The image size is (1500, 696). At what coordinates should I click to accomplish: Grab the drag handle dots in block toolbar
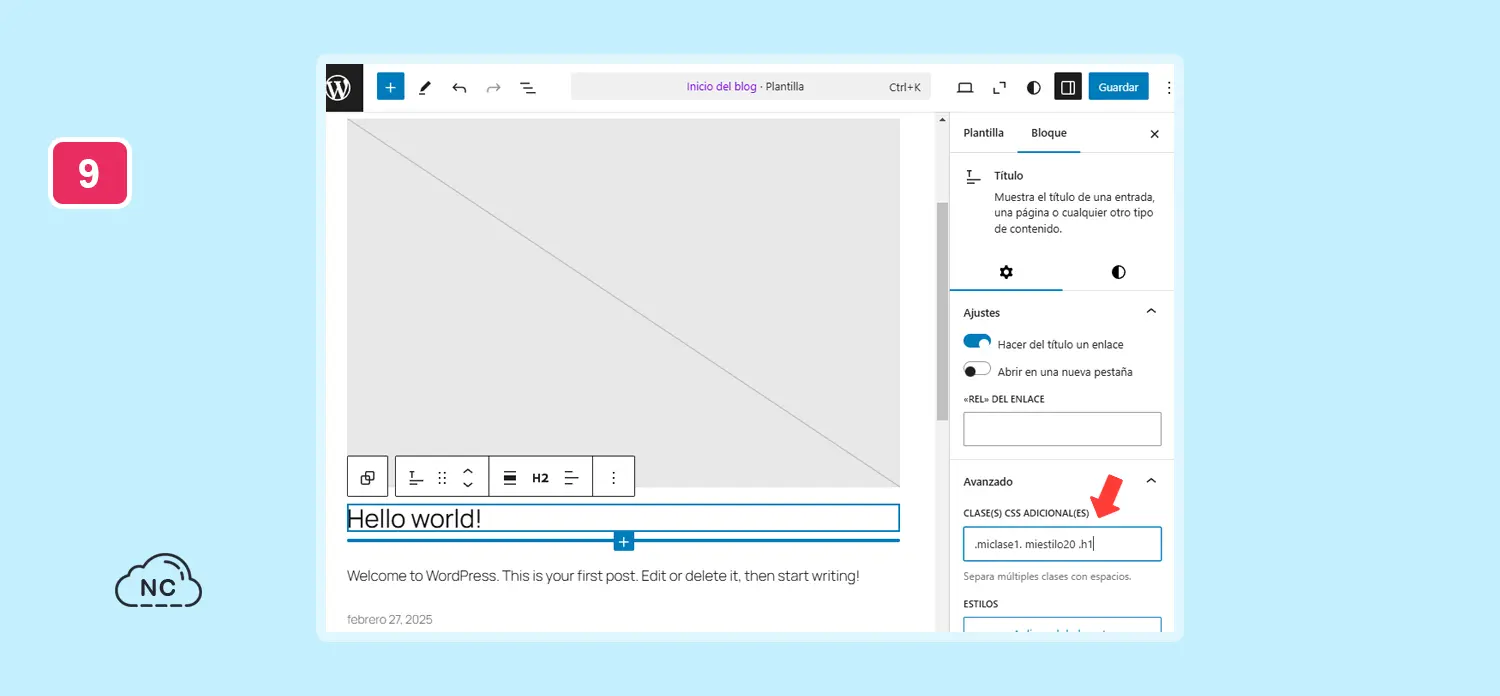(x=442, y=477)
